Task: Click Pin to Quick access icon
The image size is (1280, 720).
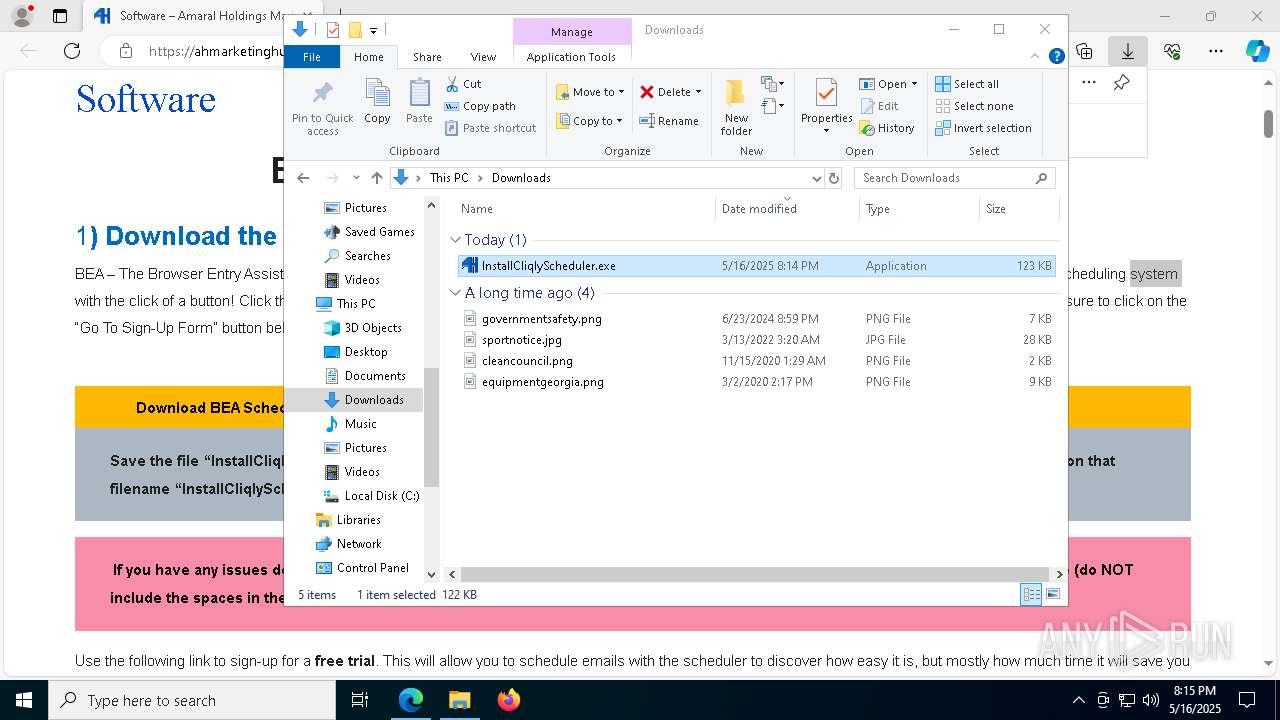Action: [322, 108]
